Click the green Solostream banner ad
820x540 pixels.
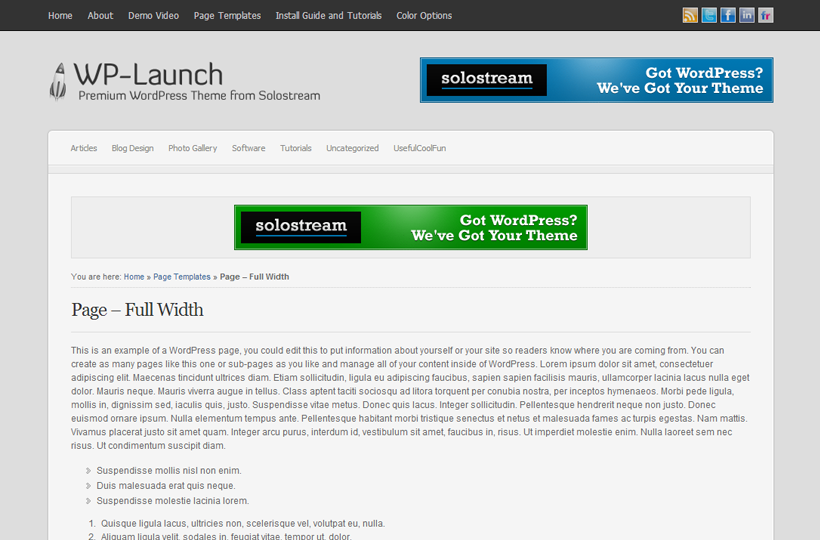coord(411,227)
